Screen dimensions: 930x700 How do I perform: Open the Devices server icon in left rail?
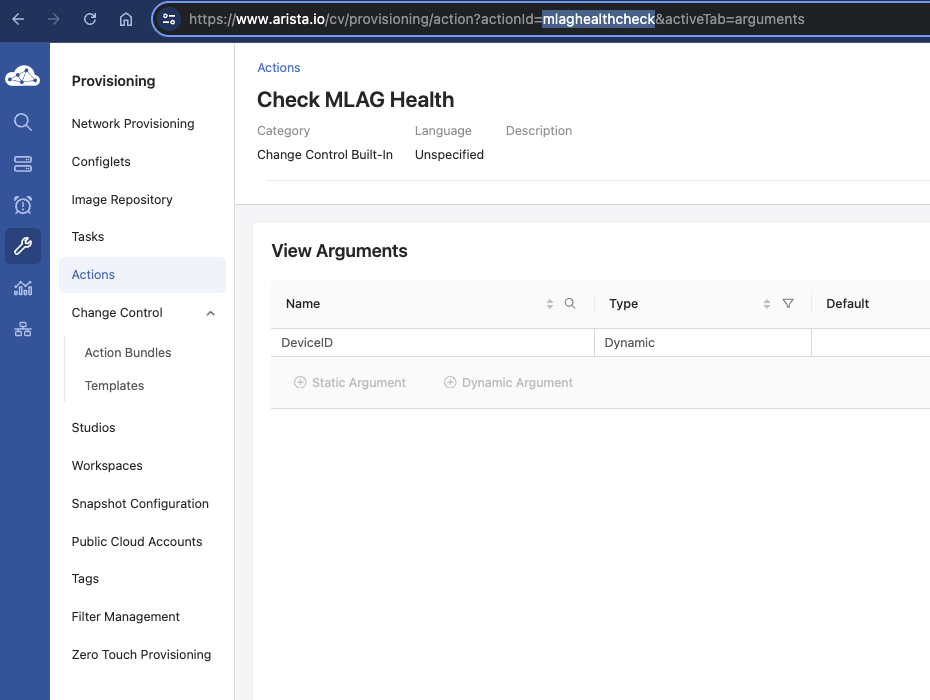click(23, 164)
